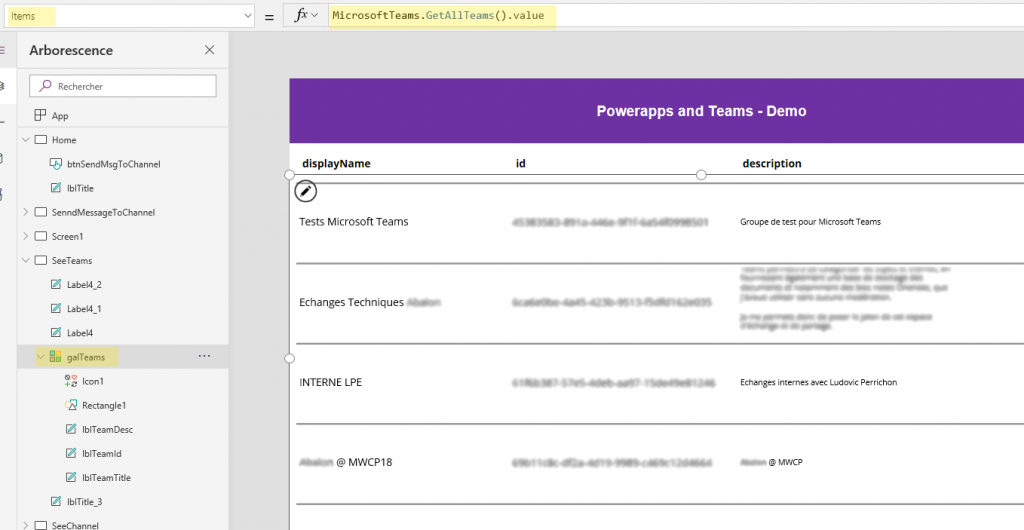
Task: Select Label4 control
Action: pyautogui.click(x=80, y=333)
